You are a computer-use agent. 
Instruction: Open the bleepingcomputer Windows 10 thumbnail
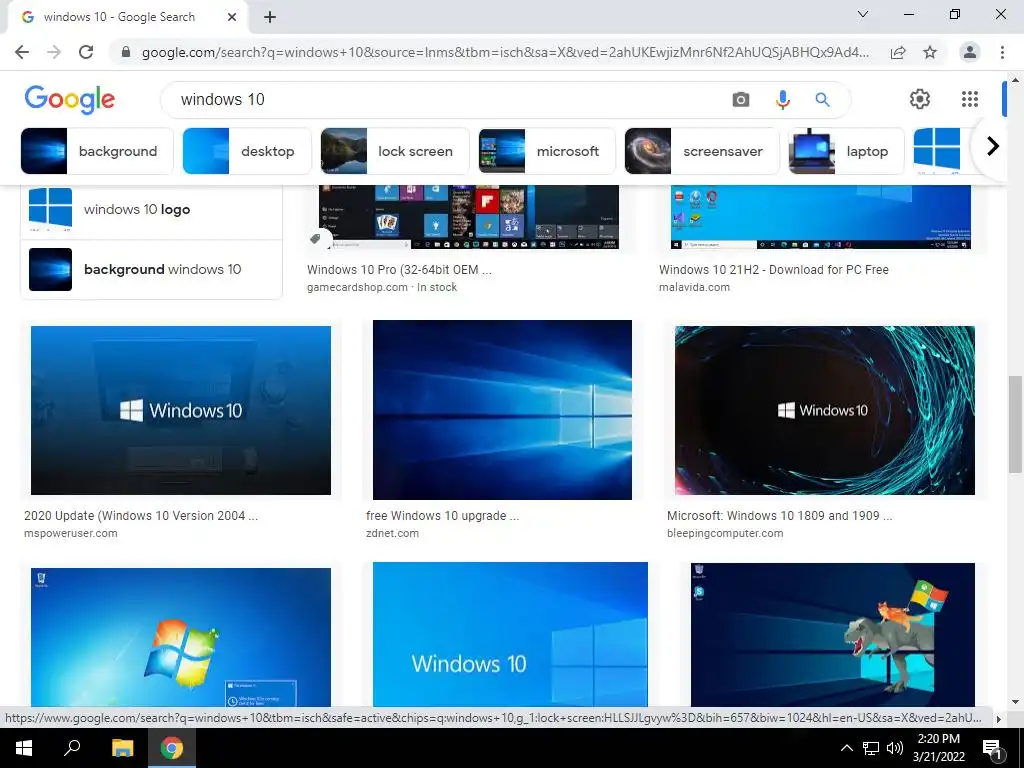825,410
